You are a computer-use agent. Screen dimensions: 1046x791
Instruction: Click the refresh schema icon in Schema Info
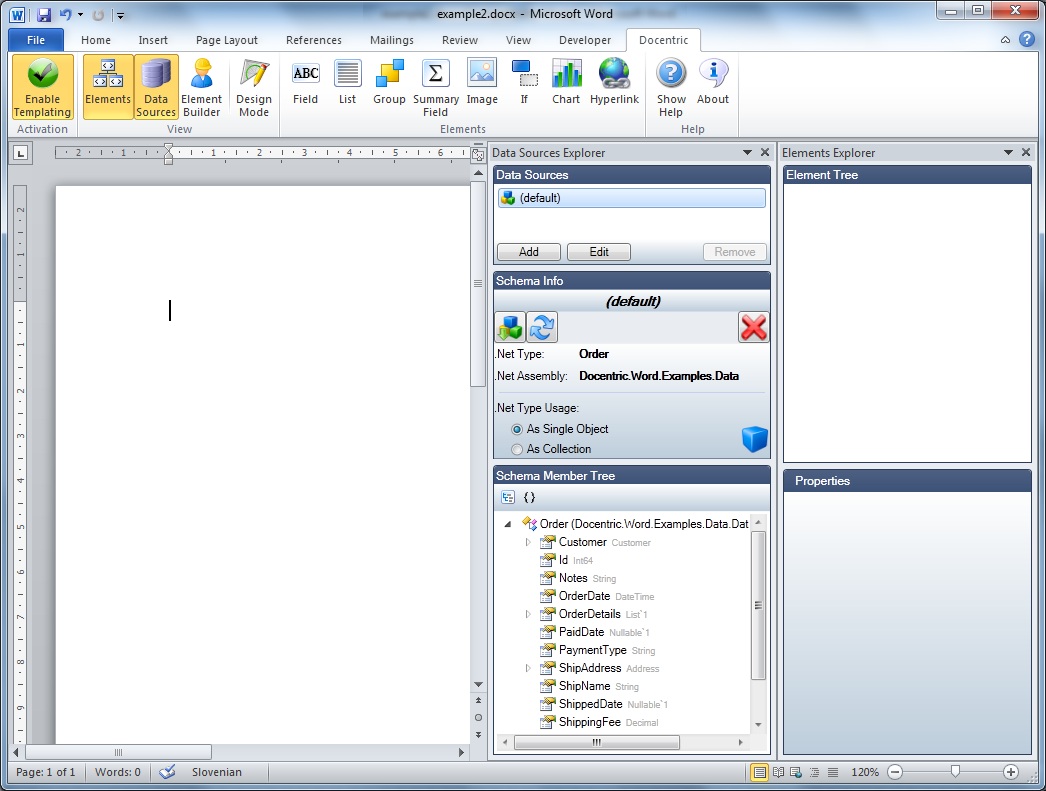[x=542, y=327]
